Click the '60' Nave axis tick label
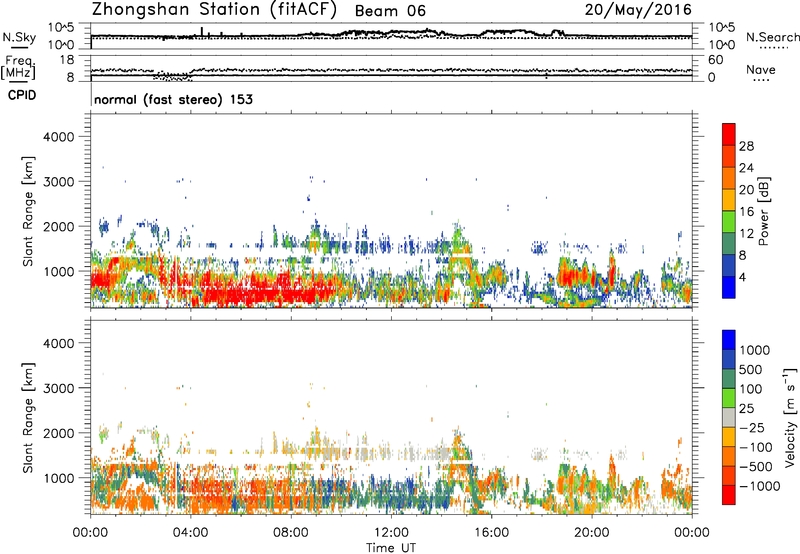 coord(715,60)
